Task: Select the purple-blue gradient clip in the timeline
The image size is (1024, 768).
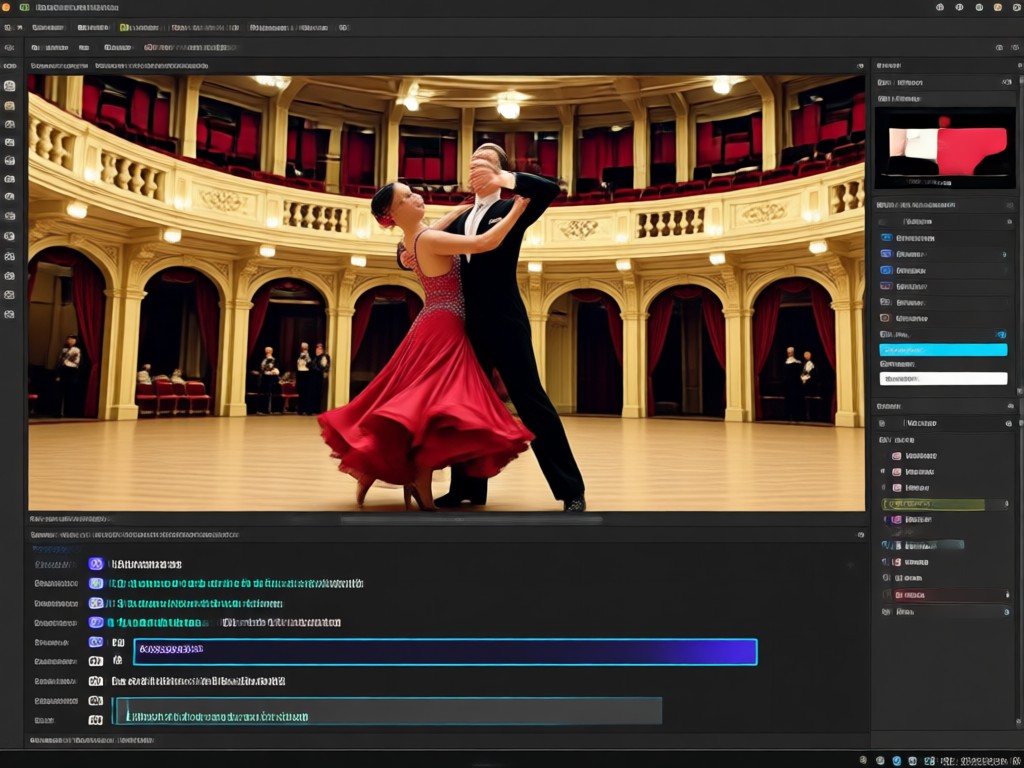Action: click(445, 652)
